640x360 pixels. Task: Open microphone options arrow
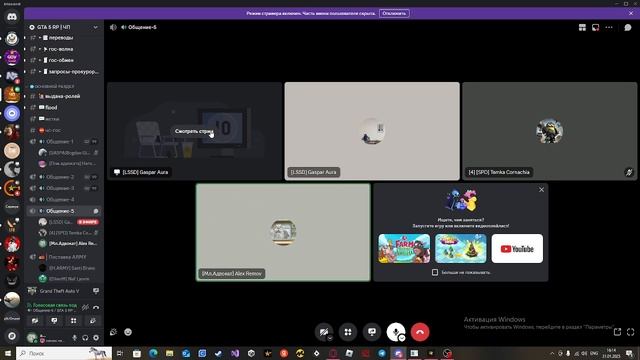click(402, 338)
